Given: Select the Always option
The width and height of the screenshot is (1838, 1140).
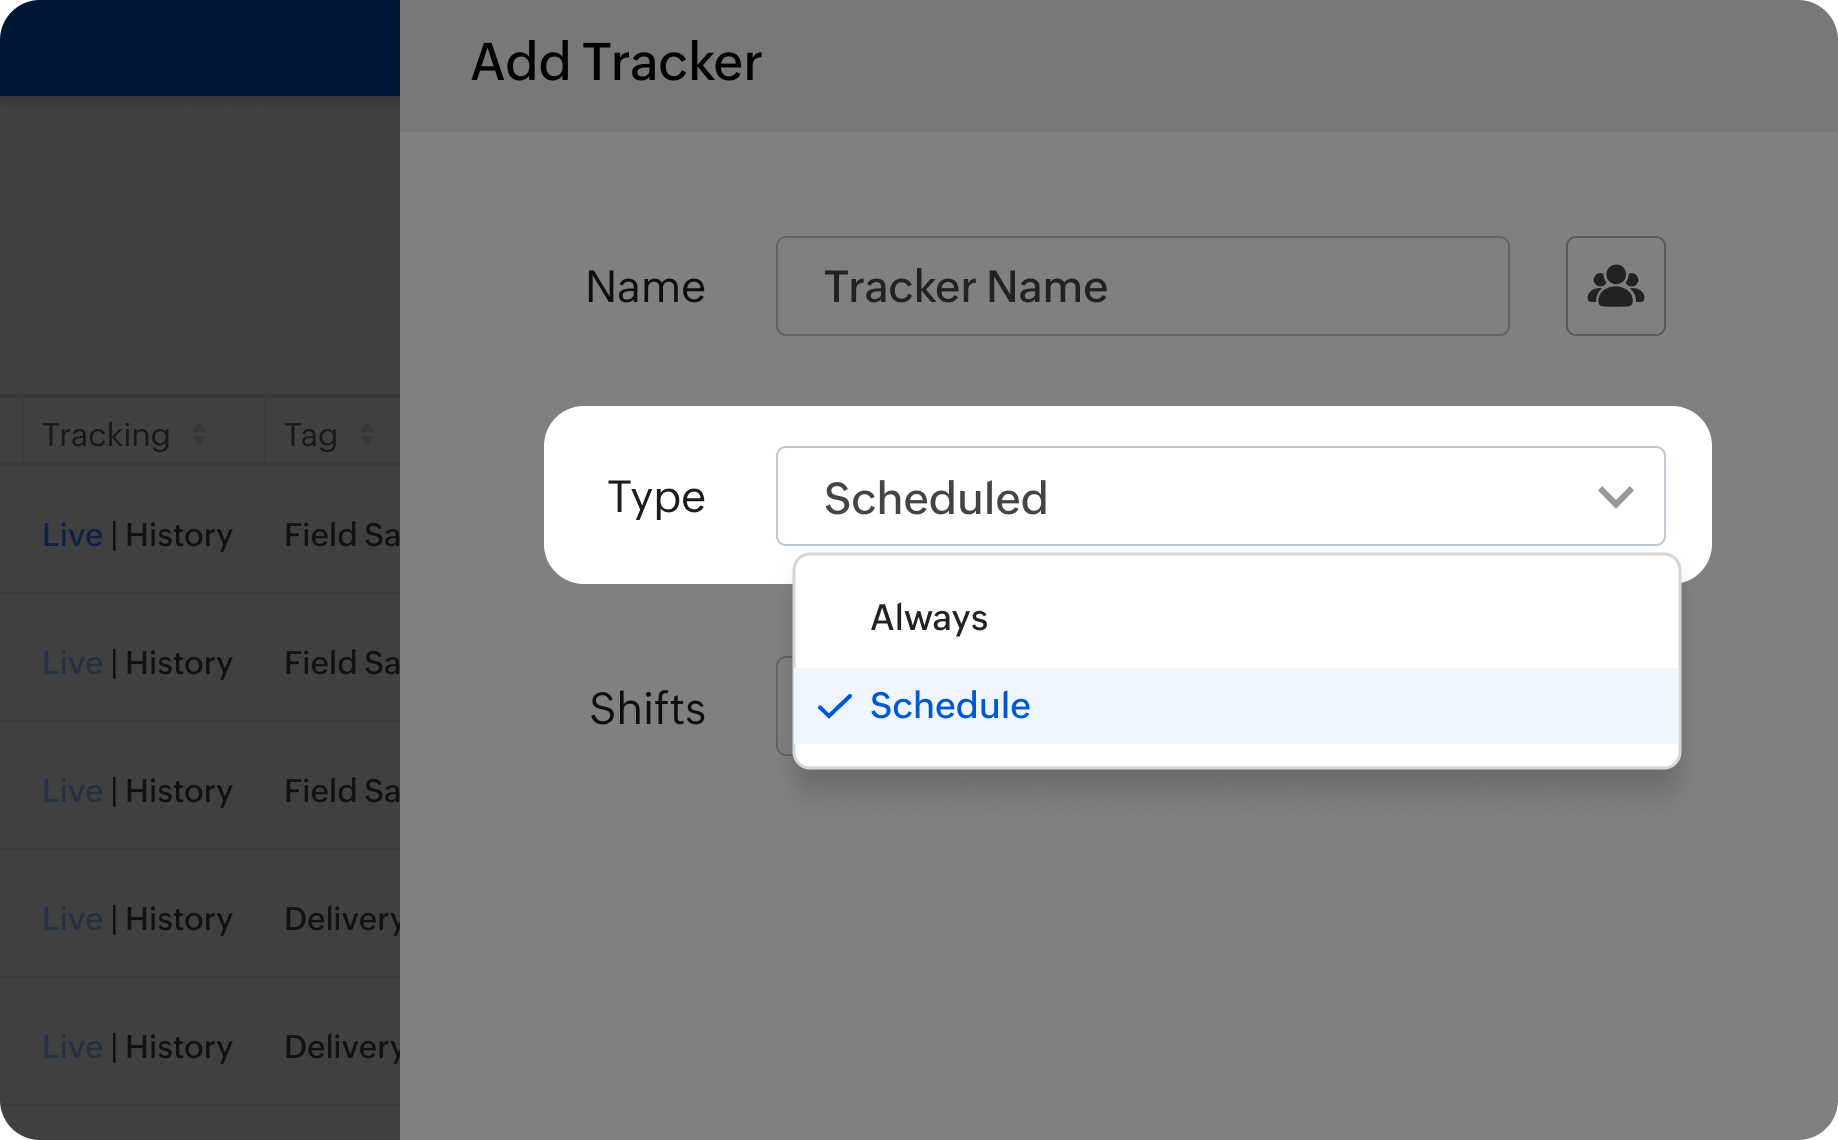Looking at the screenshot, I should point(929,618).
